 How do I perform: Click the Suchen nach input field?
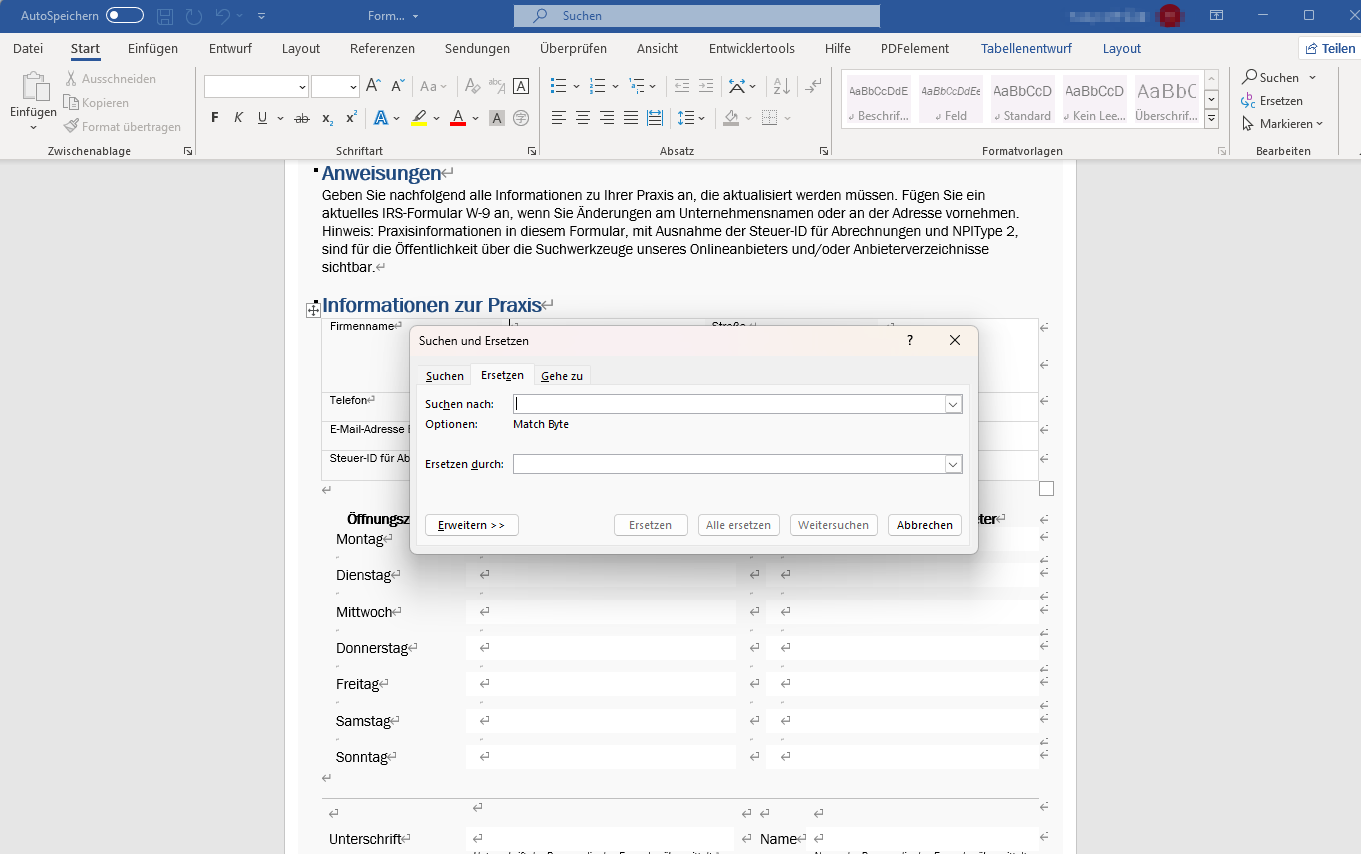tap(729, 404)
